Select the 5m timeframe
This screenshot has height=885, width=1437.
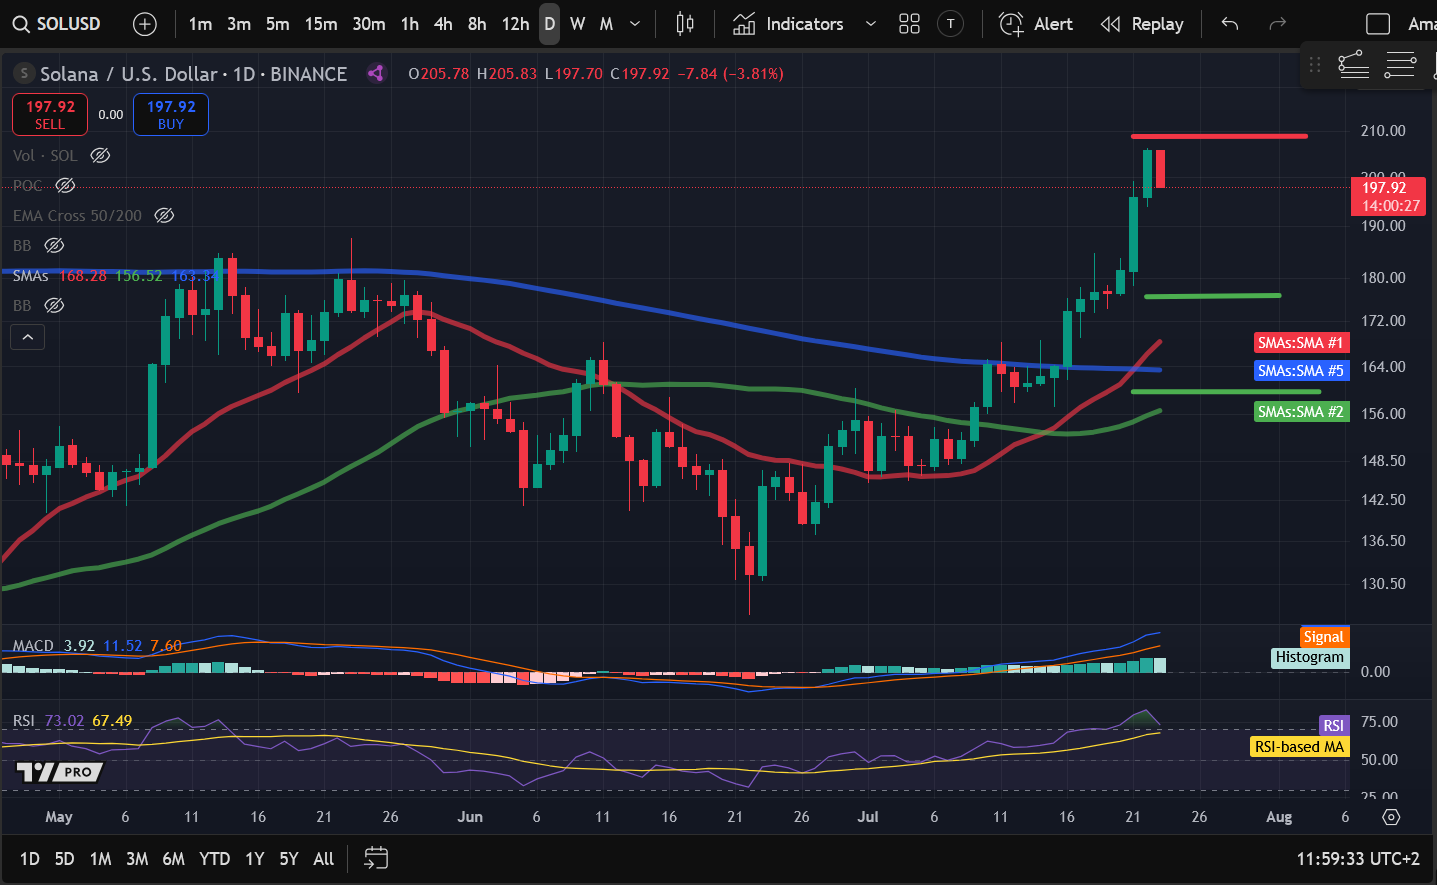278,24
